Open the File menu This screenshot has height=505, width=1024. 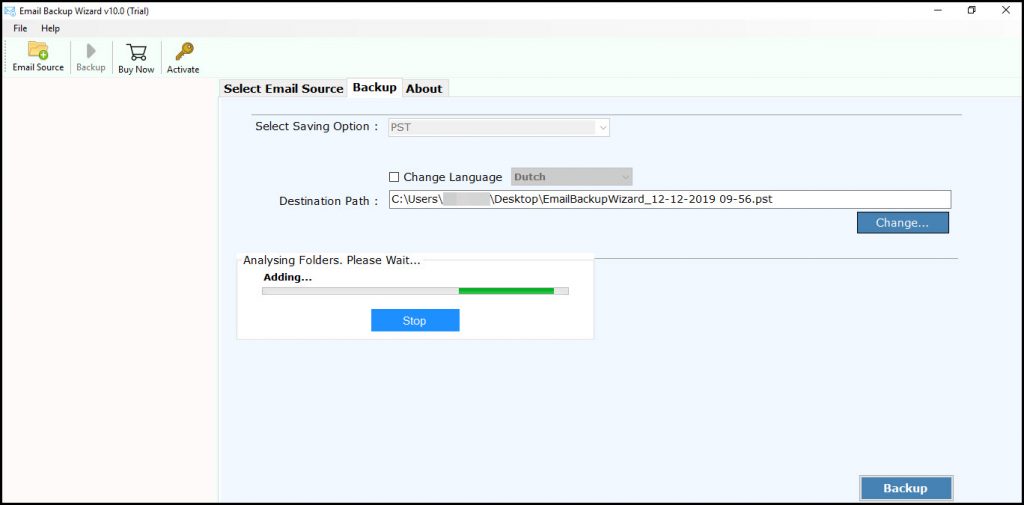(20, 28)
